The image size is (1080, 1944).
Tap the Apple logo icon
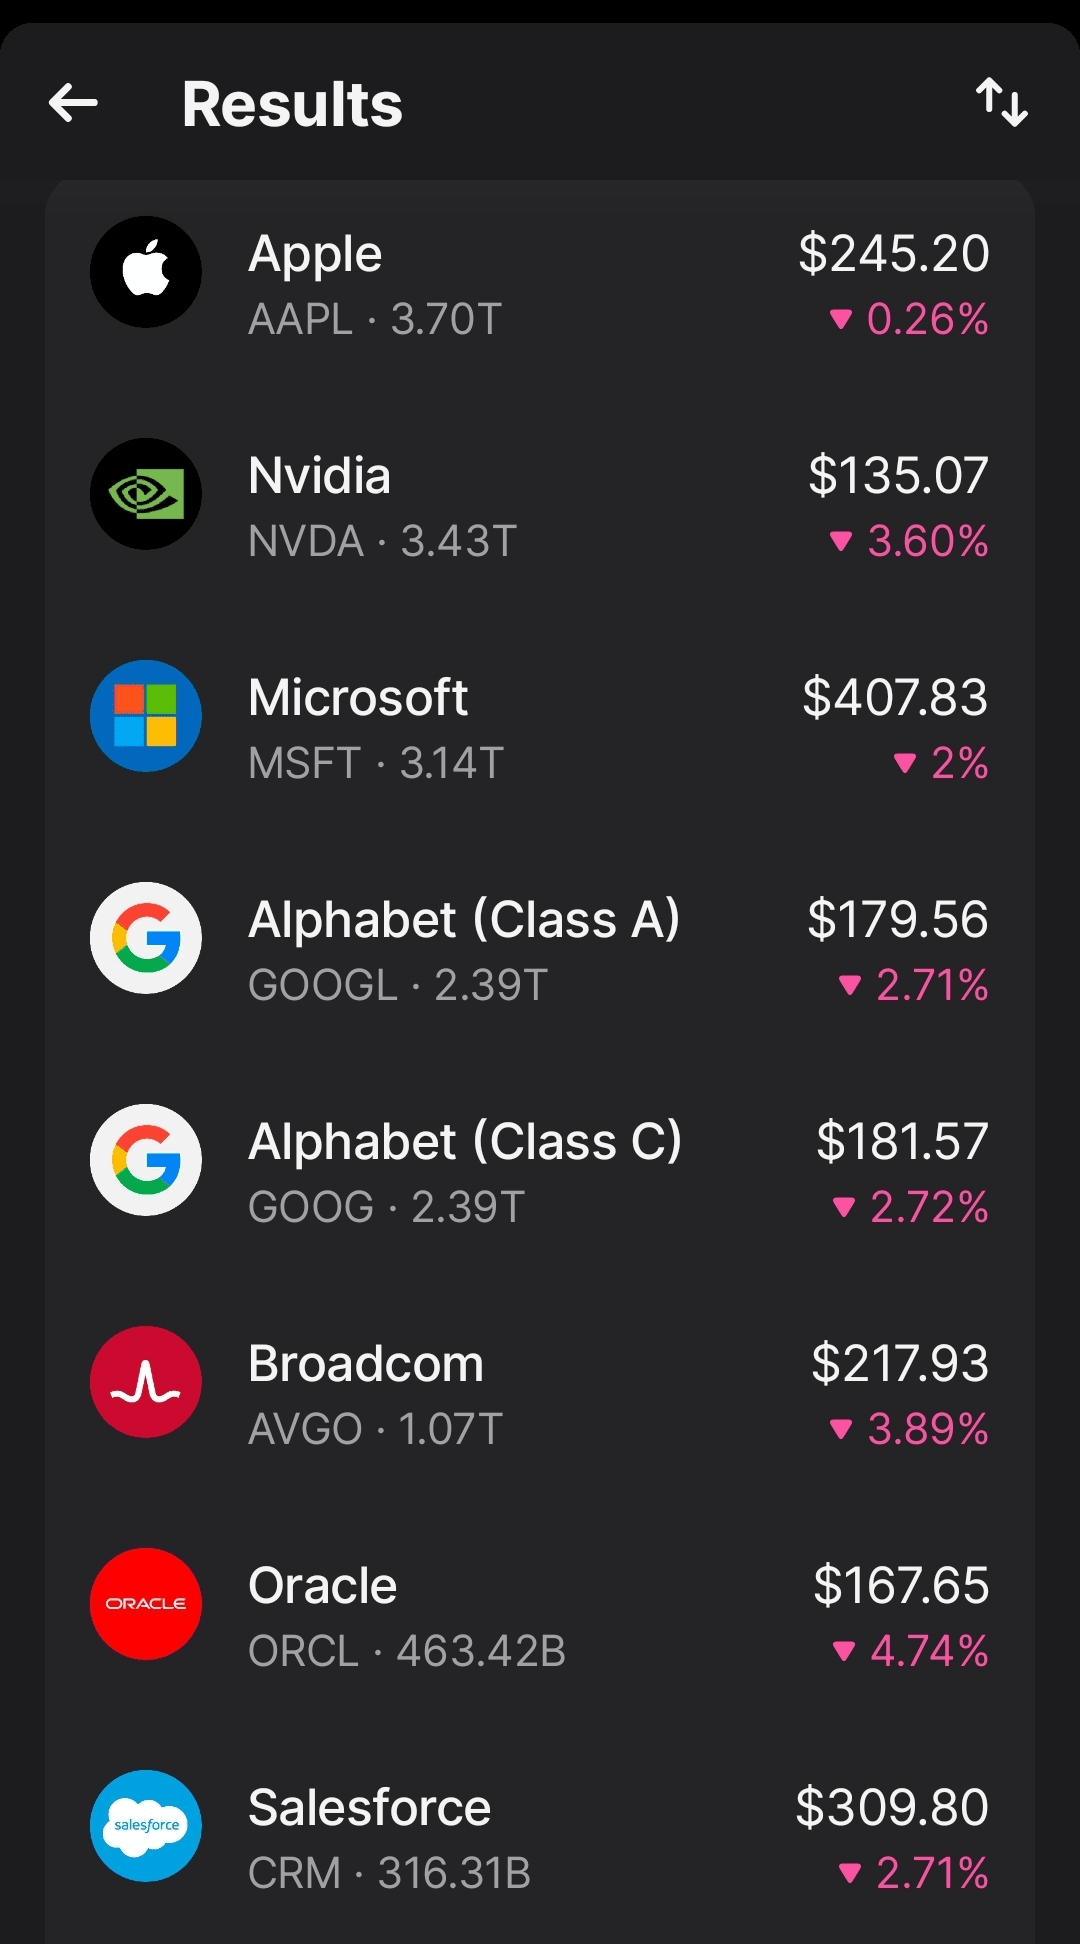coord(146,272)
